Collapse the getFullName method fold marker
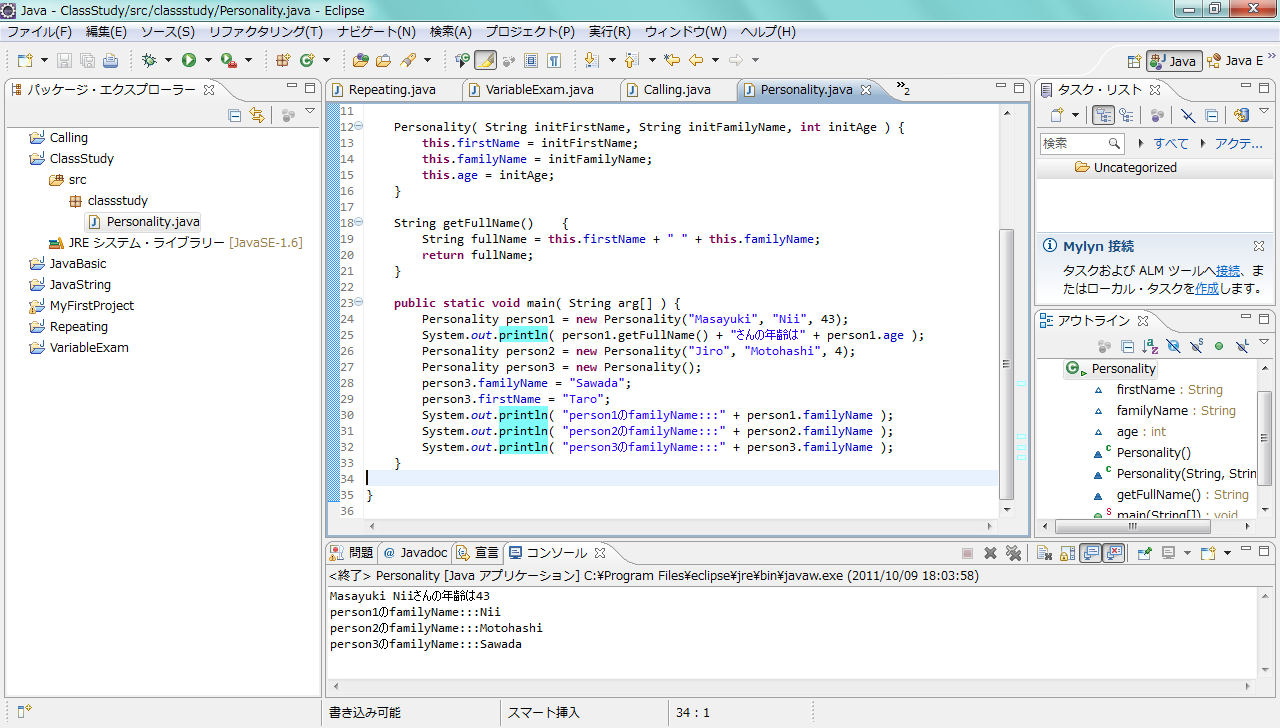This screenshot has height=728, width=1280. pos(358,223)
